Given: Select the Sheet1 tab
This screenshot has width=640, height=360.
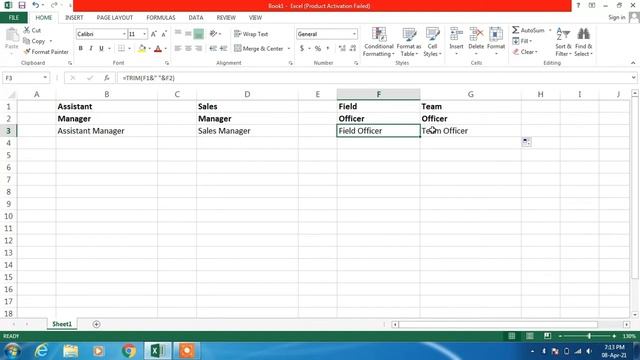Looking at the screenshot, I should (62, 324).
